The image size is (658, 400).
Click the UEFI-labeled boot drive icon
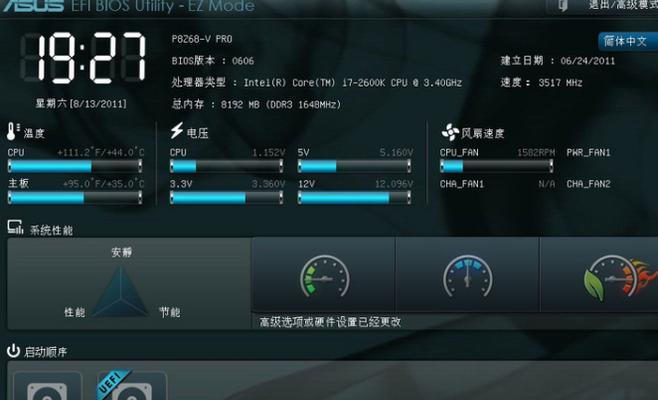(x=132, y=385)
